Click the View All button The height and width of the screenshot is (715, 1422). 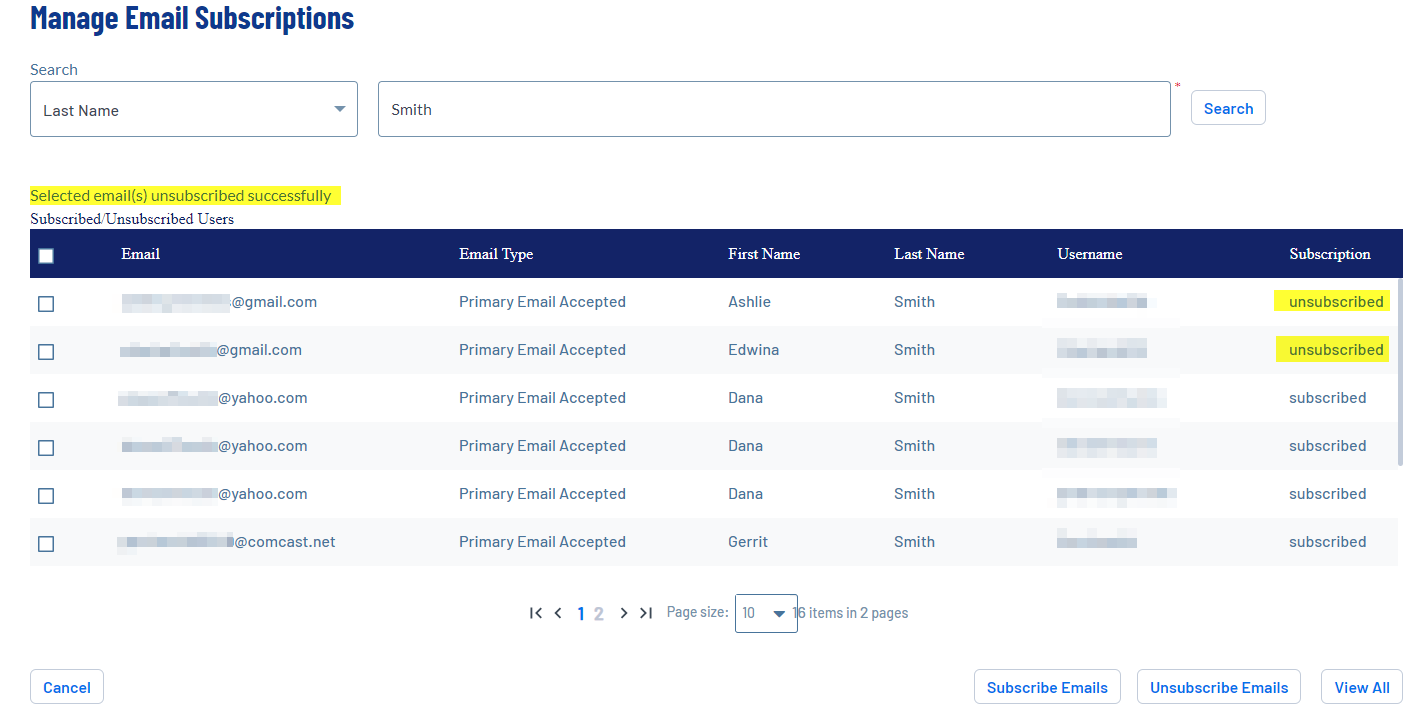[x=1361, y=687]
